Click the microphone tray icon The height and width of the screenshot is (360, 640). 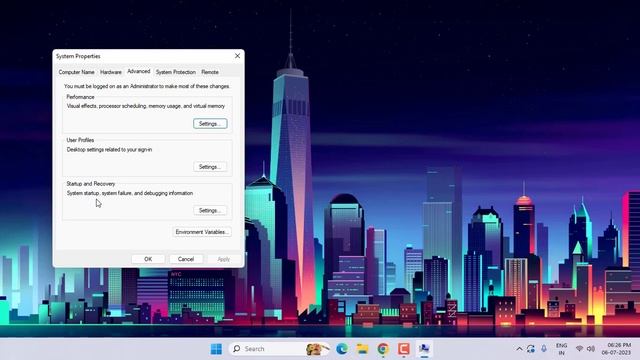tap(544, 349)
